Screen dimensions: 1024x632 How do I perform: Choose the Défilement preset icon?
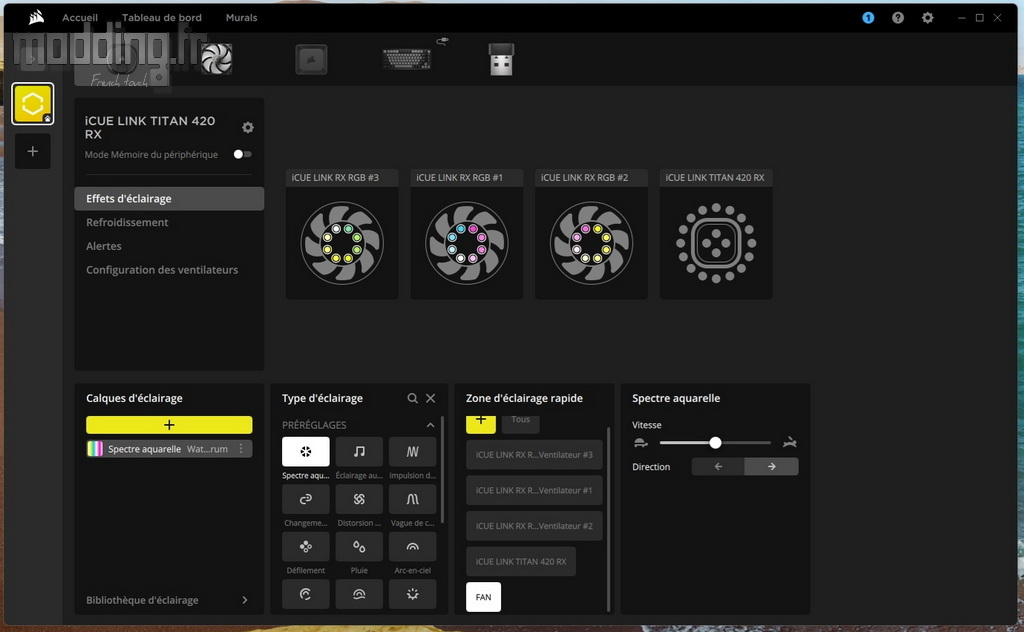(x=306, y=546)
